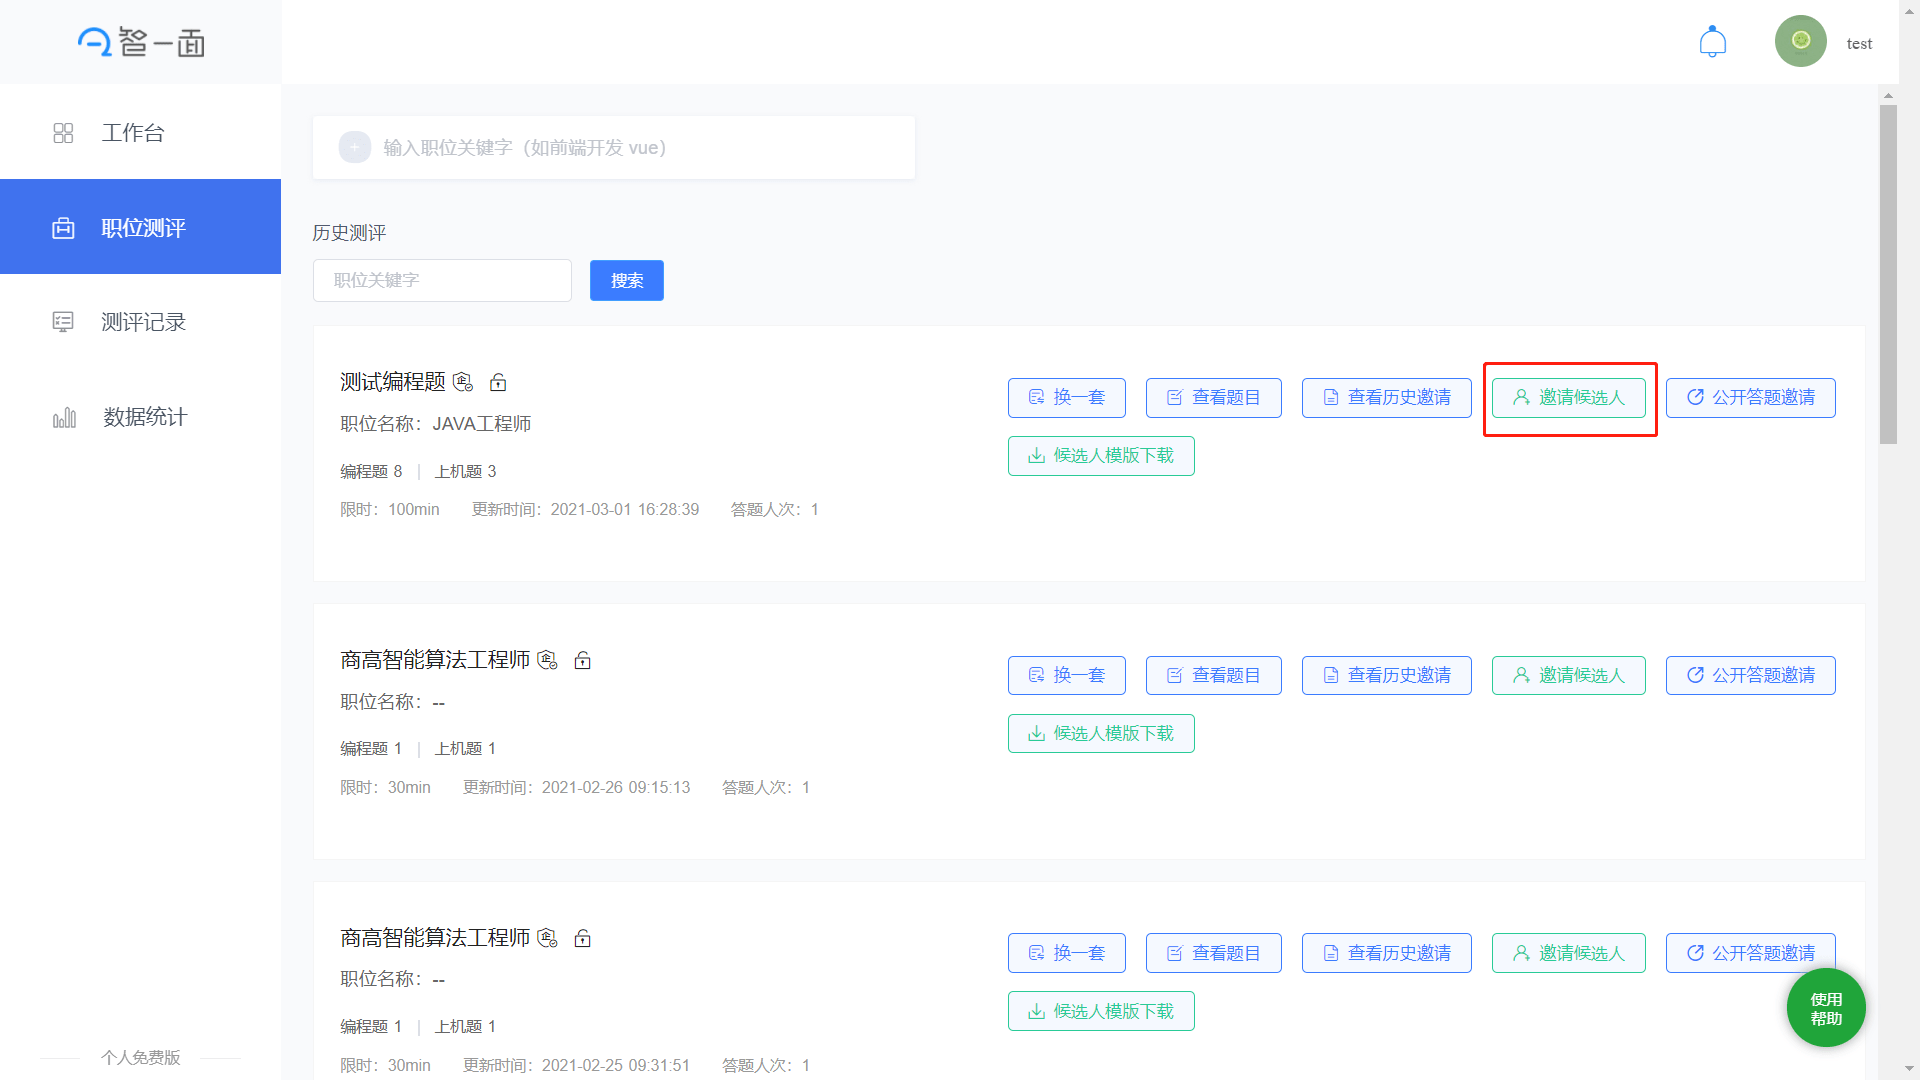Click 换一套 in the 2021-02-26 assessment card
This screenshot has height=1080, width=1920.
(1066, 675)
